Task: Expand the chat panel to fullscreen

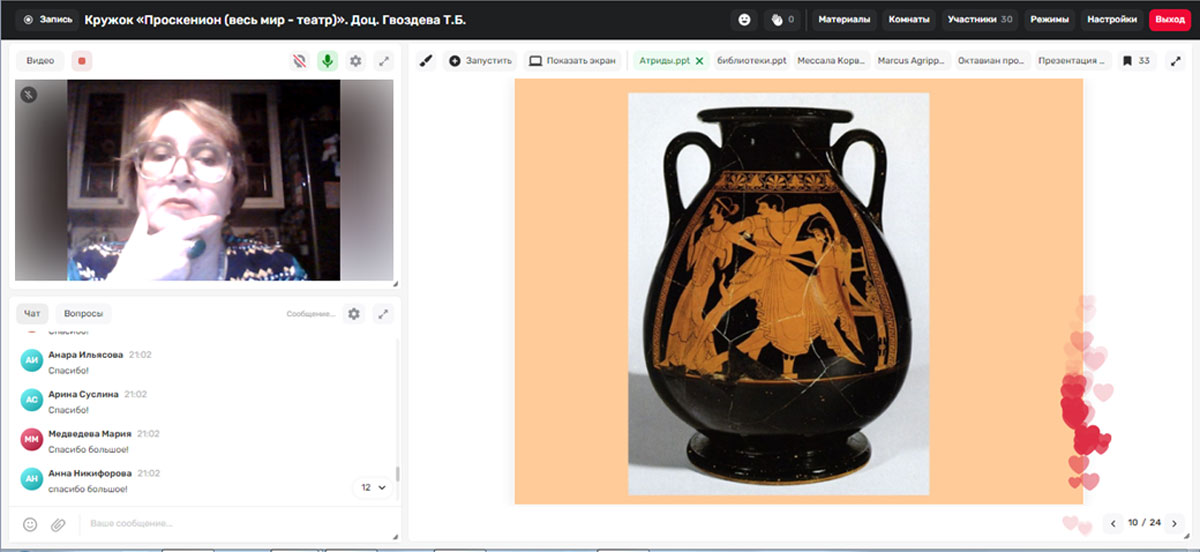Action: [x=383, y=314]
